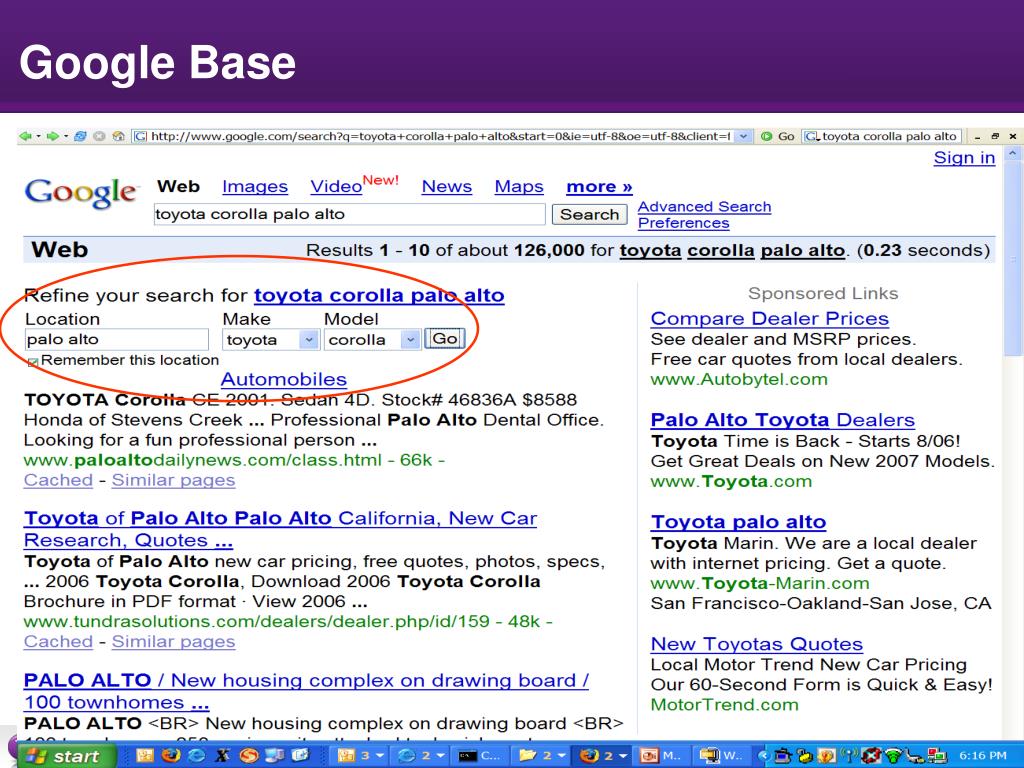Click Similar pages under paloaltodailynews result
The width and height of the screenshot is (1024, 768).
pyautogui.click(x=173, y=480)
